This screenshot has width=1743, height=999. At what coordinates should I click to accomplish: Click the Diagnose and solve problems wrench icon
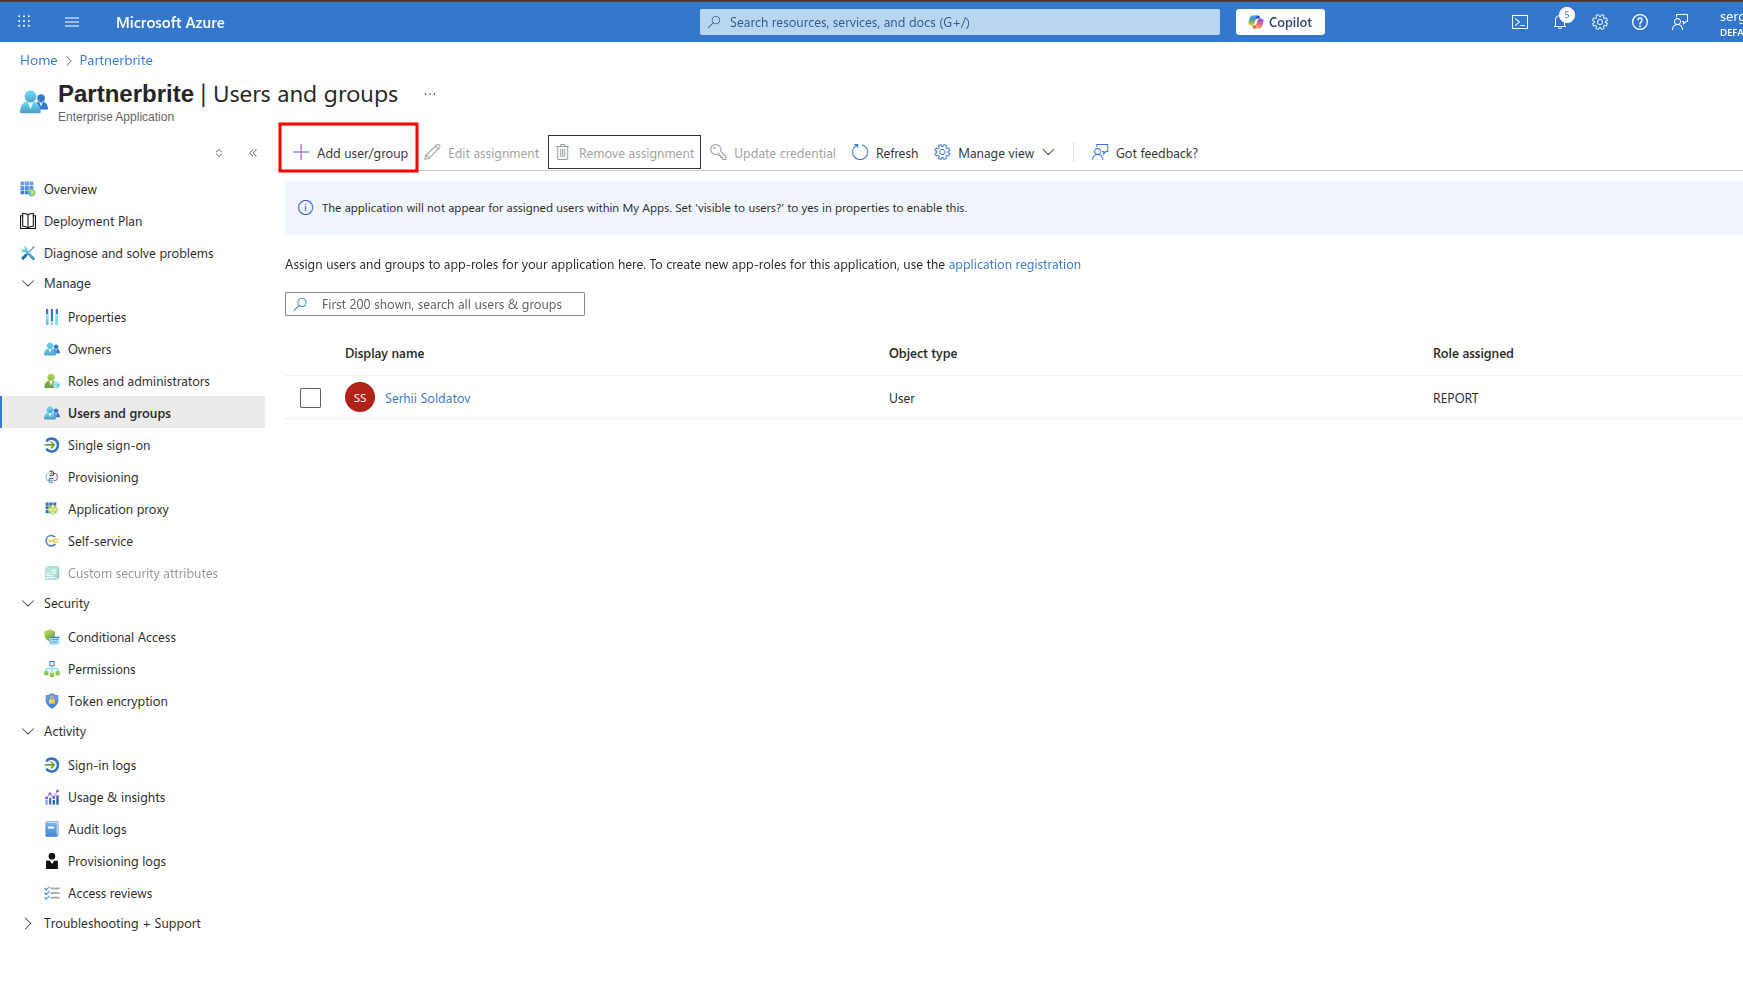28,253
